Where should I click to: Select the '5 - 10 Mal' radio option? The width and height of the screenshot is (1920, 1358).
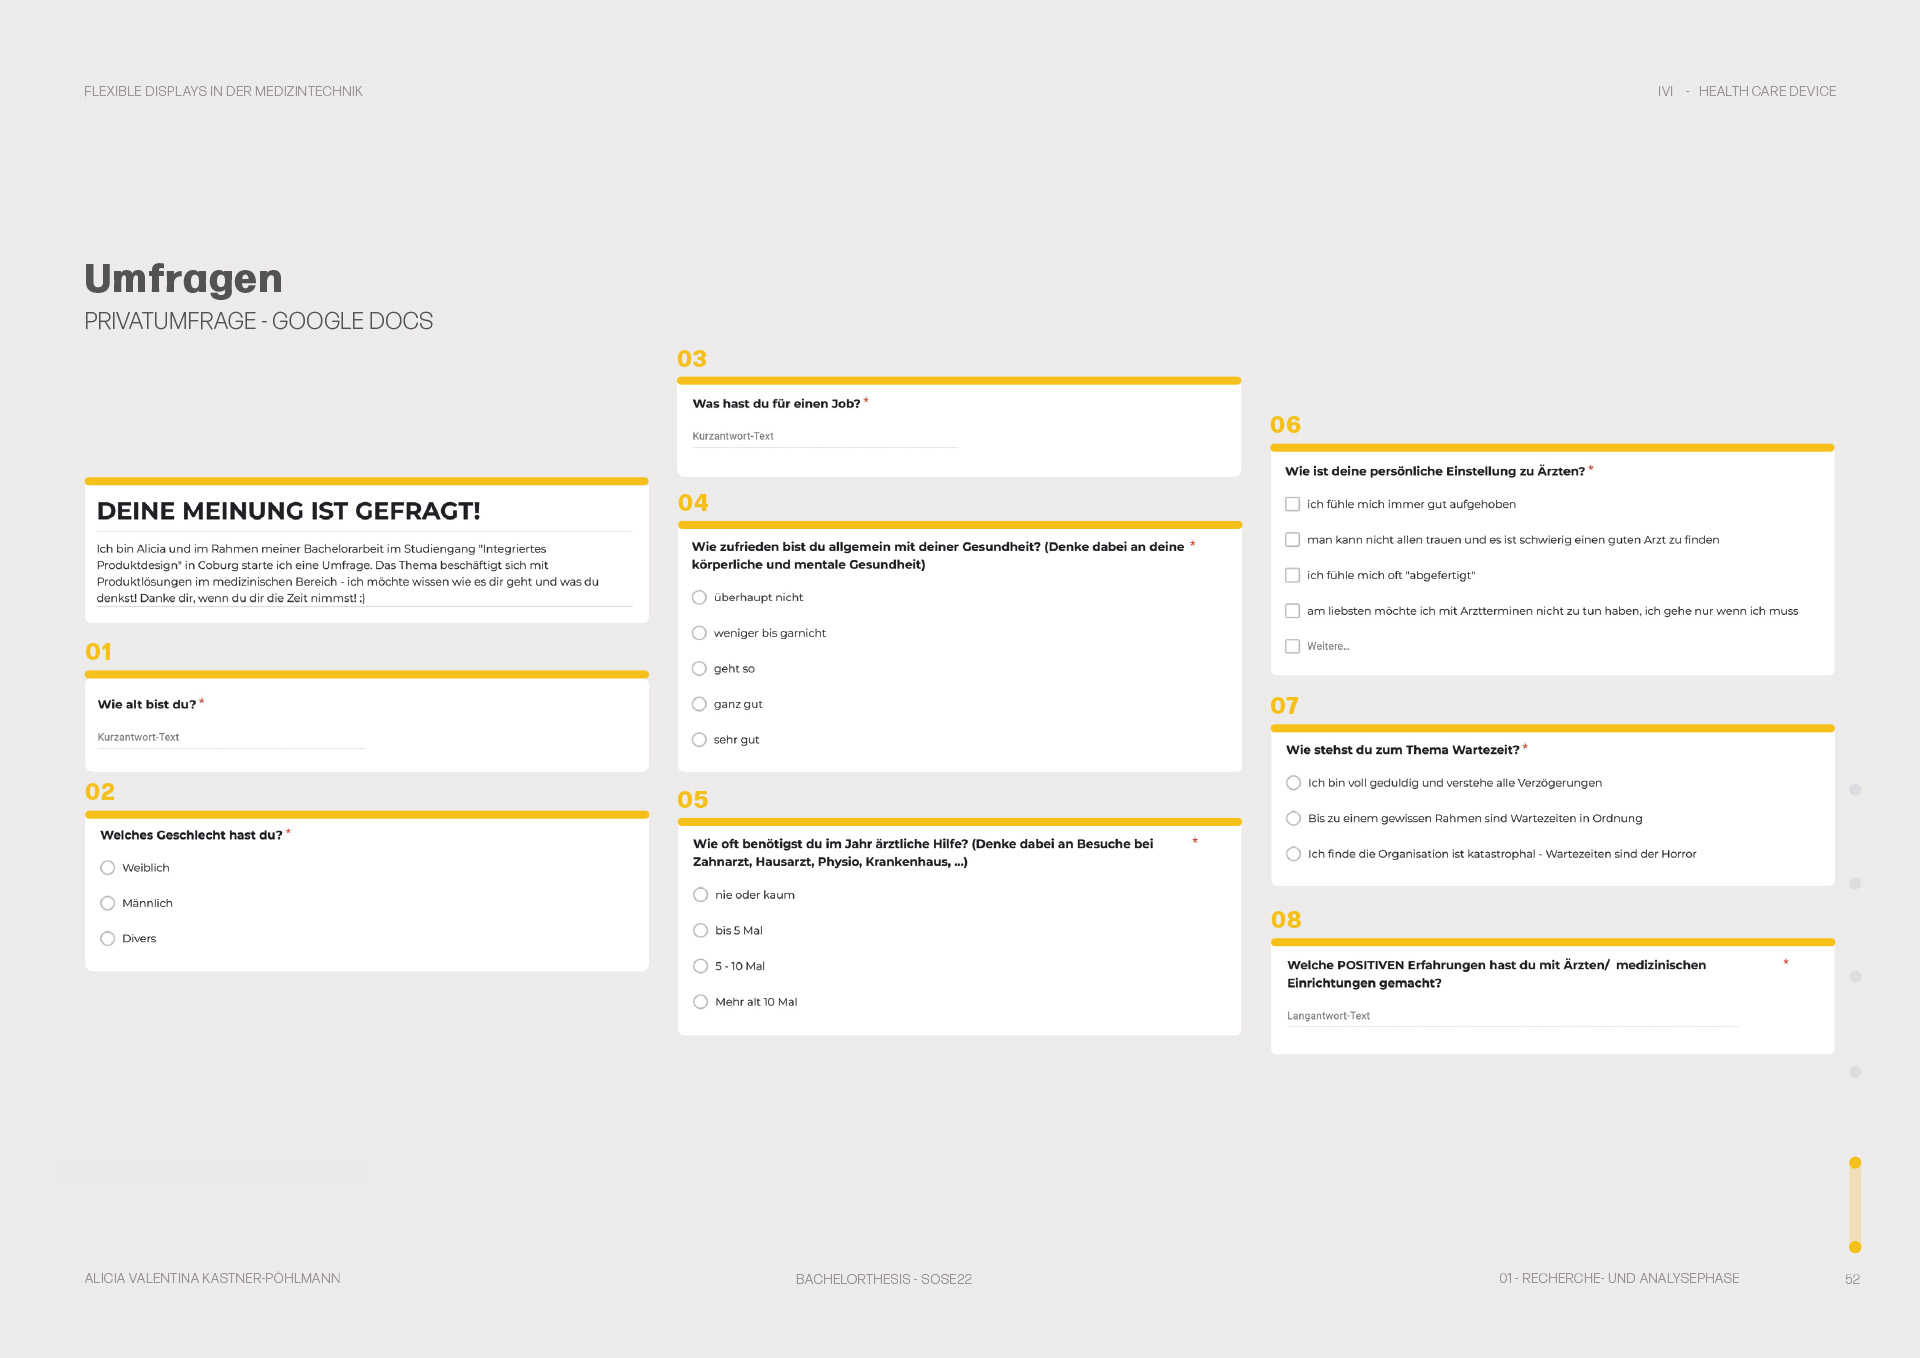[701, 966]
